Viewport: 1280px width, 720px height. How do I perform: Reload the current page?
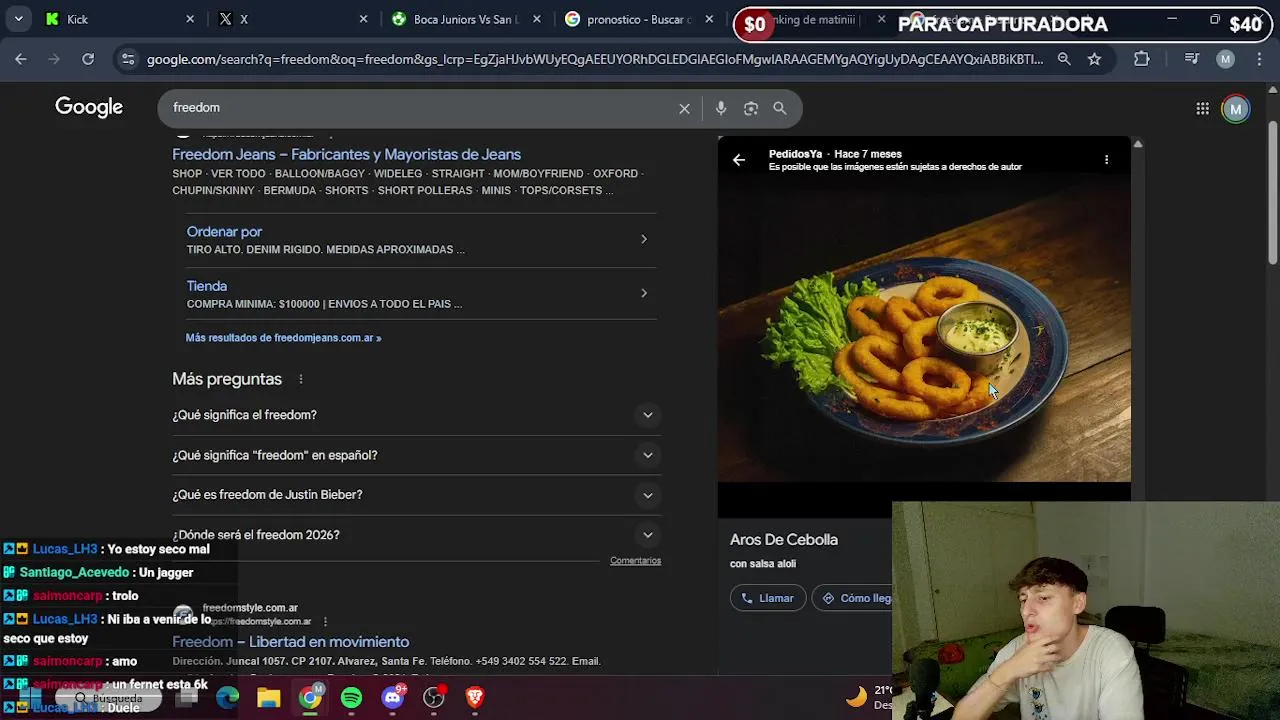coord(88,59)
